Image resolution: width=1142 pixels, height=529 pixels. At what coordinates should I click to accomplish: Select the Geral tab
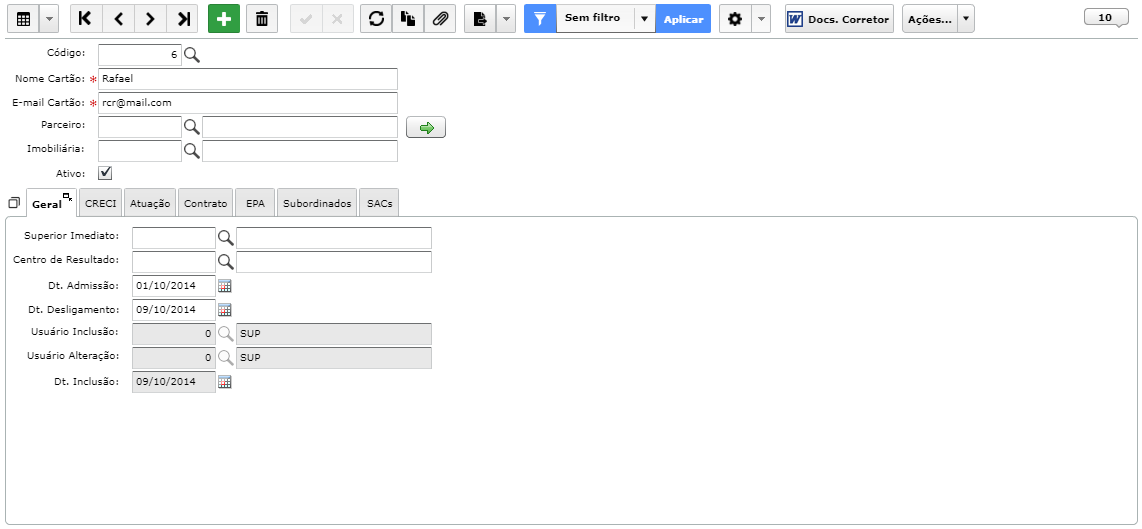point(47,204)
